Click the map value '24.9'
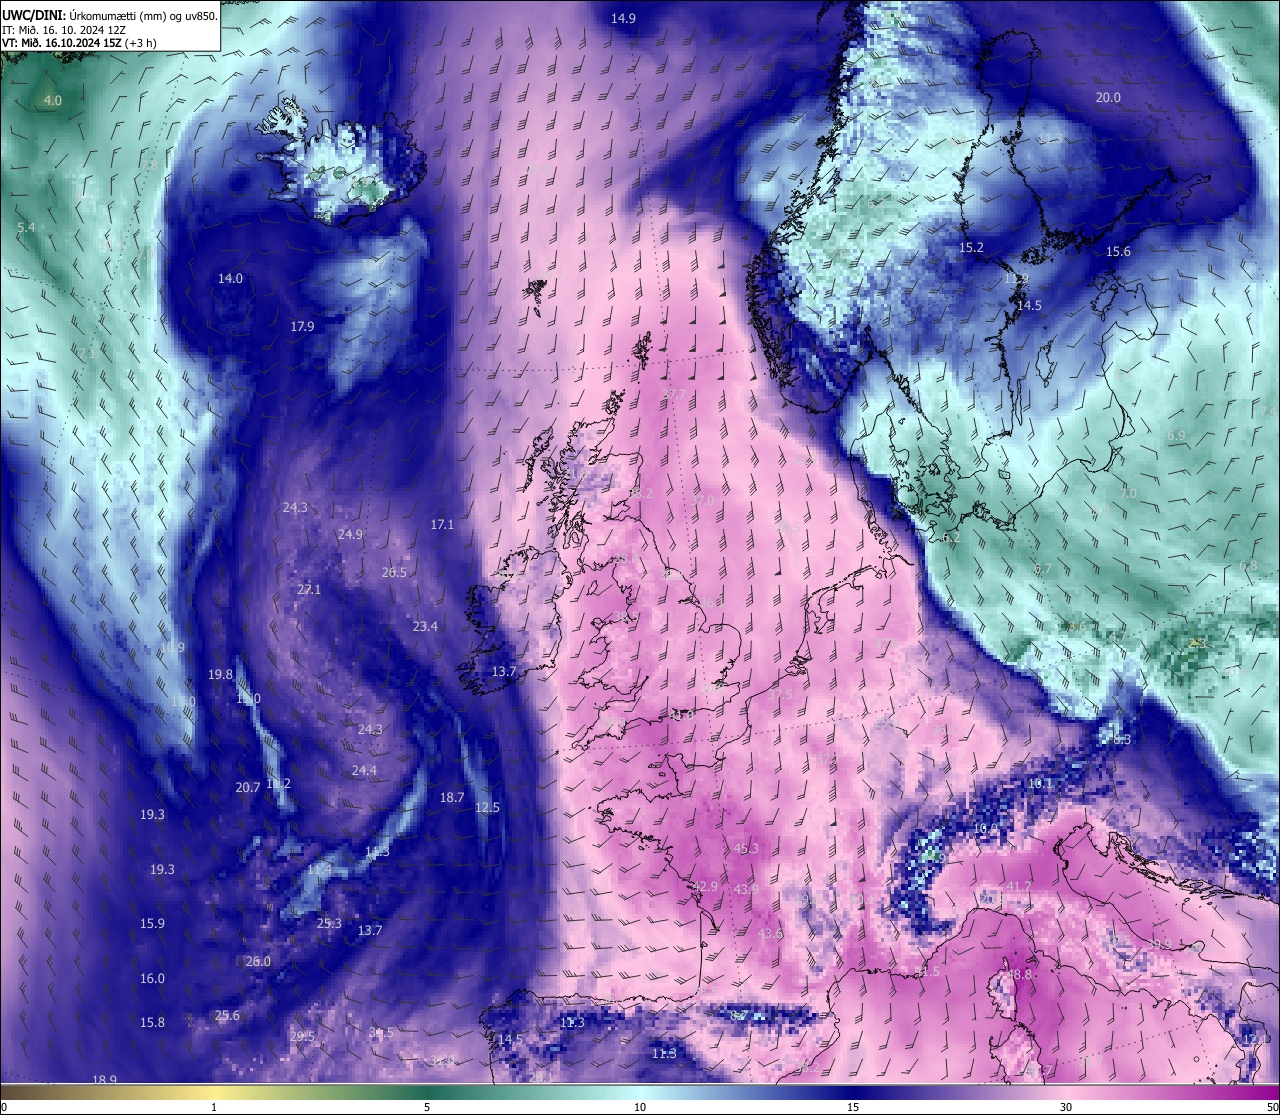1280x1115 pixels. (x=350, y=534)
